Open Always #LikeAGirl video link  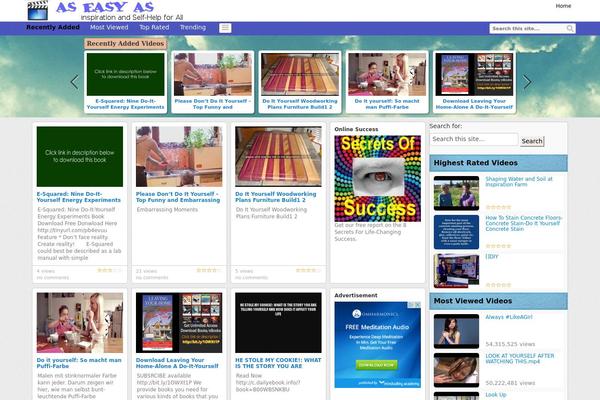pyautogui.click(x=509, y=317)
